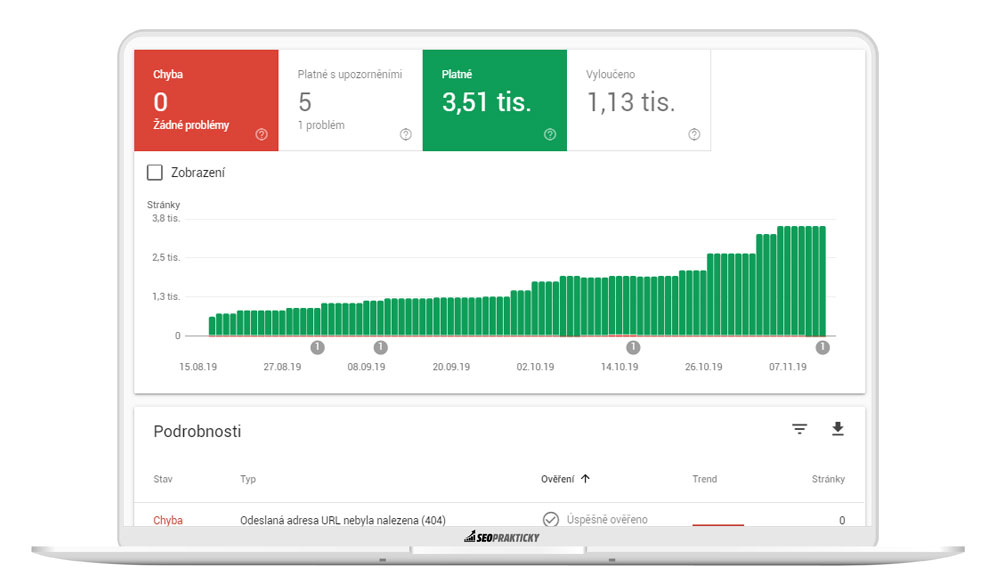Open help icon on Chyba card
Image resolution: width=1000 pixels, height=580 pixels.
click(261, 134)
